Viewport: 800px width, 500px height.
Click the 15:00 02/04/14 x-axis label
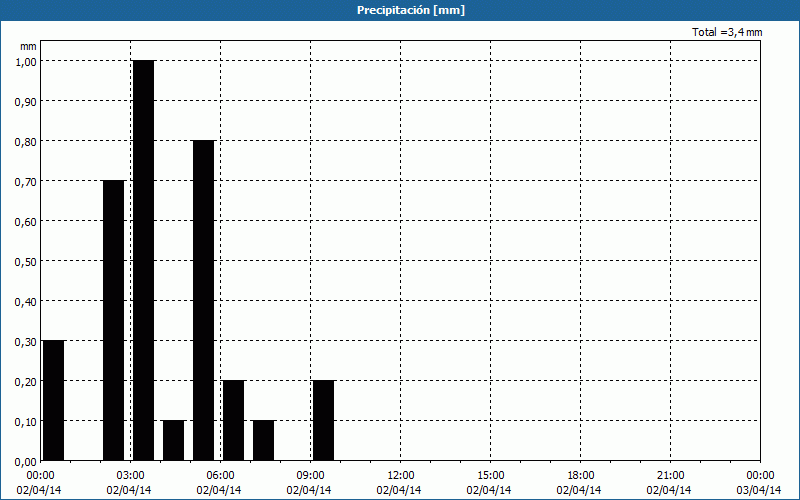(489, 483)
